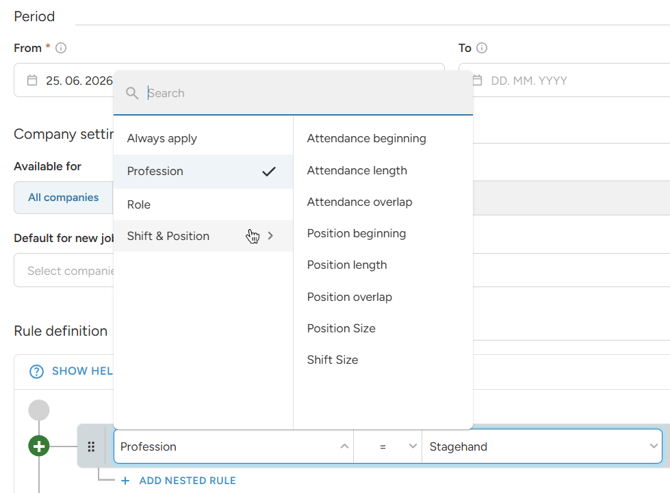Select Role in the condition list
This screenshot has height=493, width=670.
[x=203, y=205]
